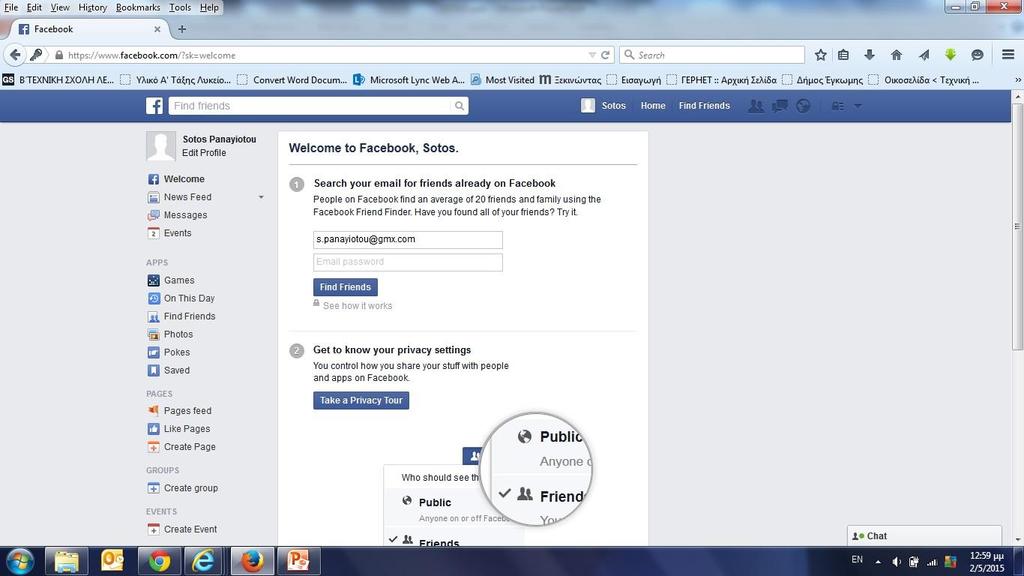Open the Edit menu
The image size is (1024, 576).
point(34,7)
